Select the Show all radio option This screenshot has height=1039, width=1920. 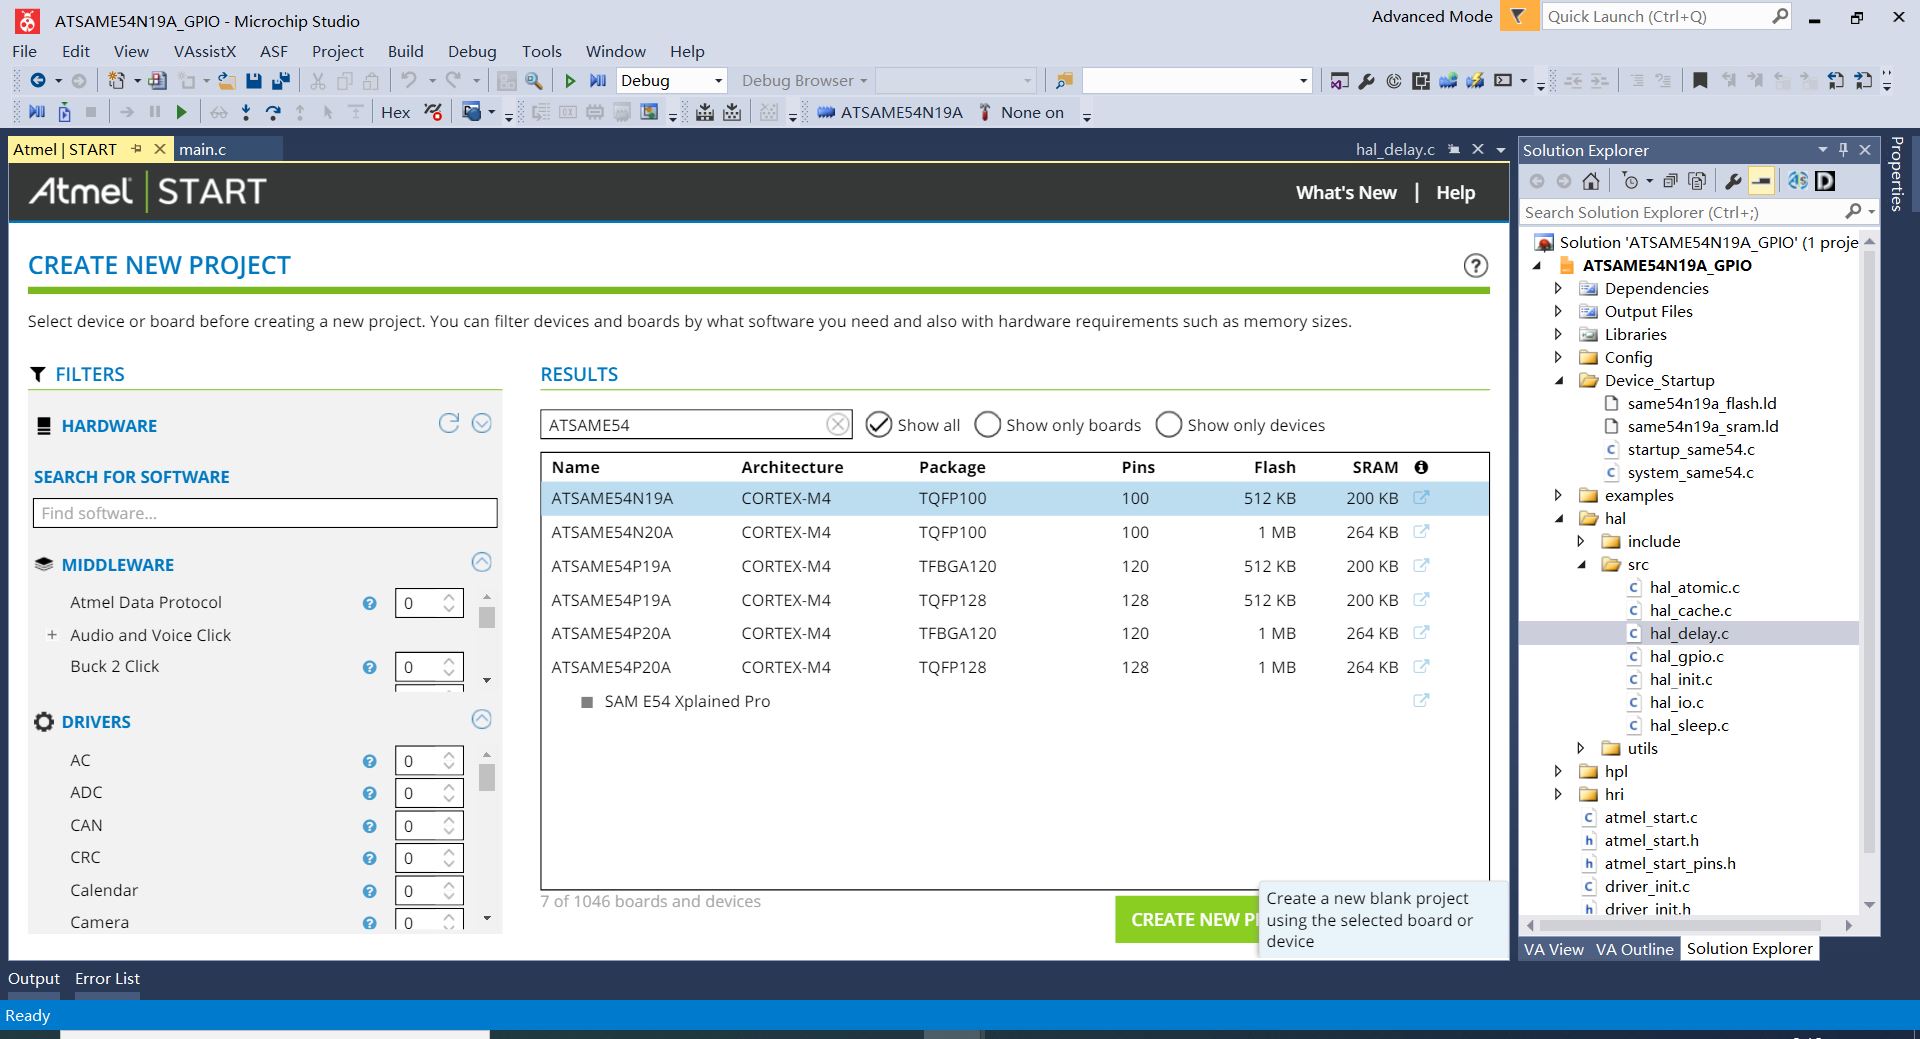point(913,425)
